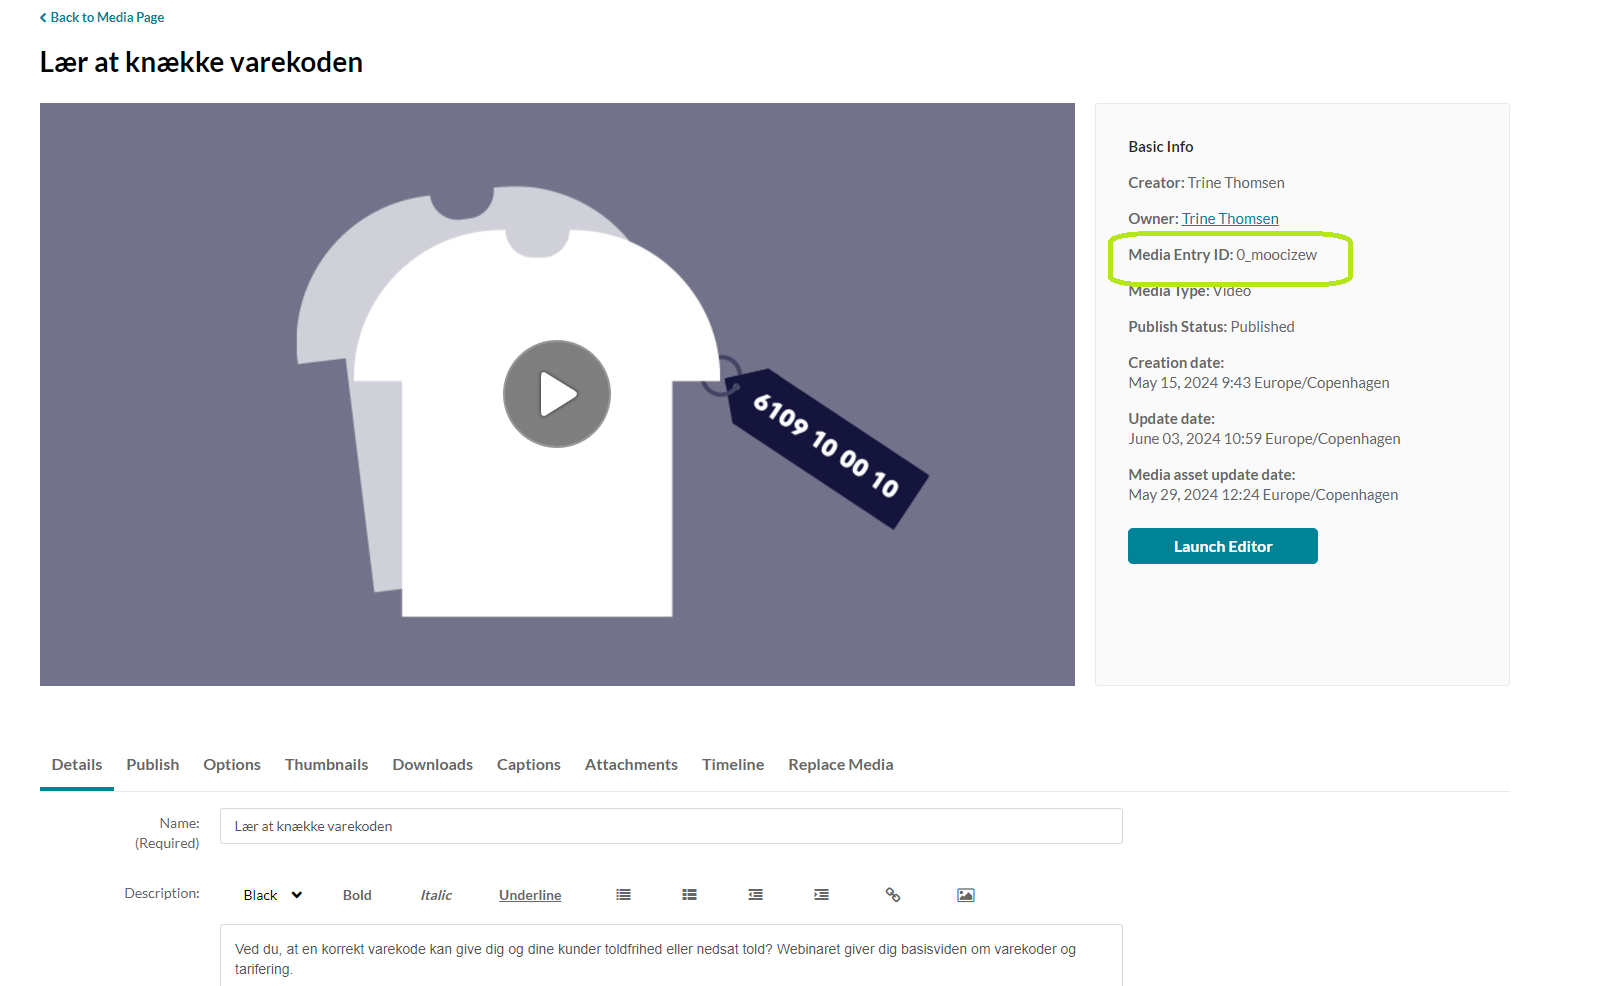Insert a bulleted list in description
The image size is (1601, 986).
tap(689, 895)
